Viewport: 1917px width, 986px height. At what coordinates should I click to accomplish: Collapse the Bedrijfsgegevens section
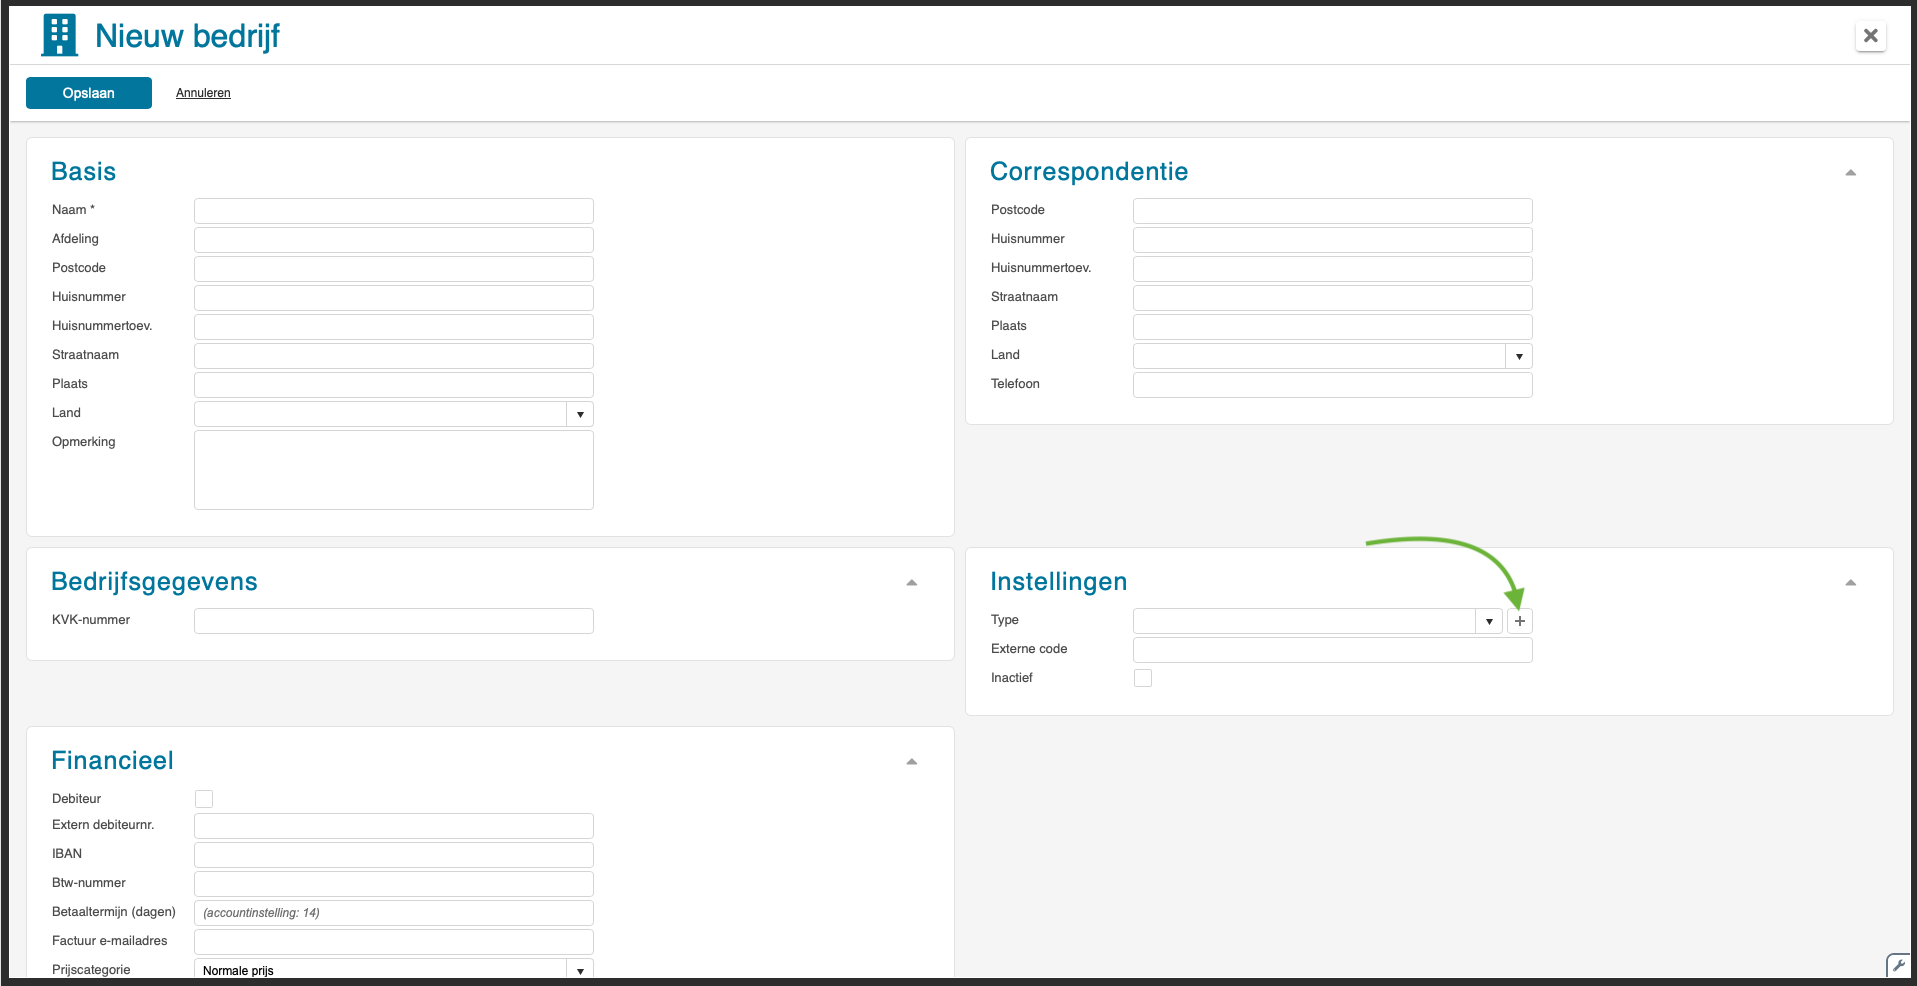click(x=911, y=583)
